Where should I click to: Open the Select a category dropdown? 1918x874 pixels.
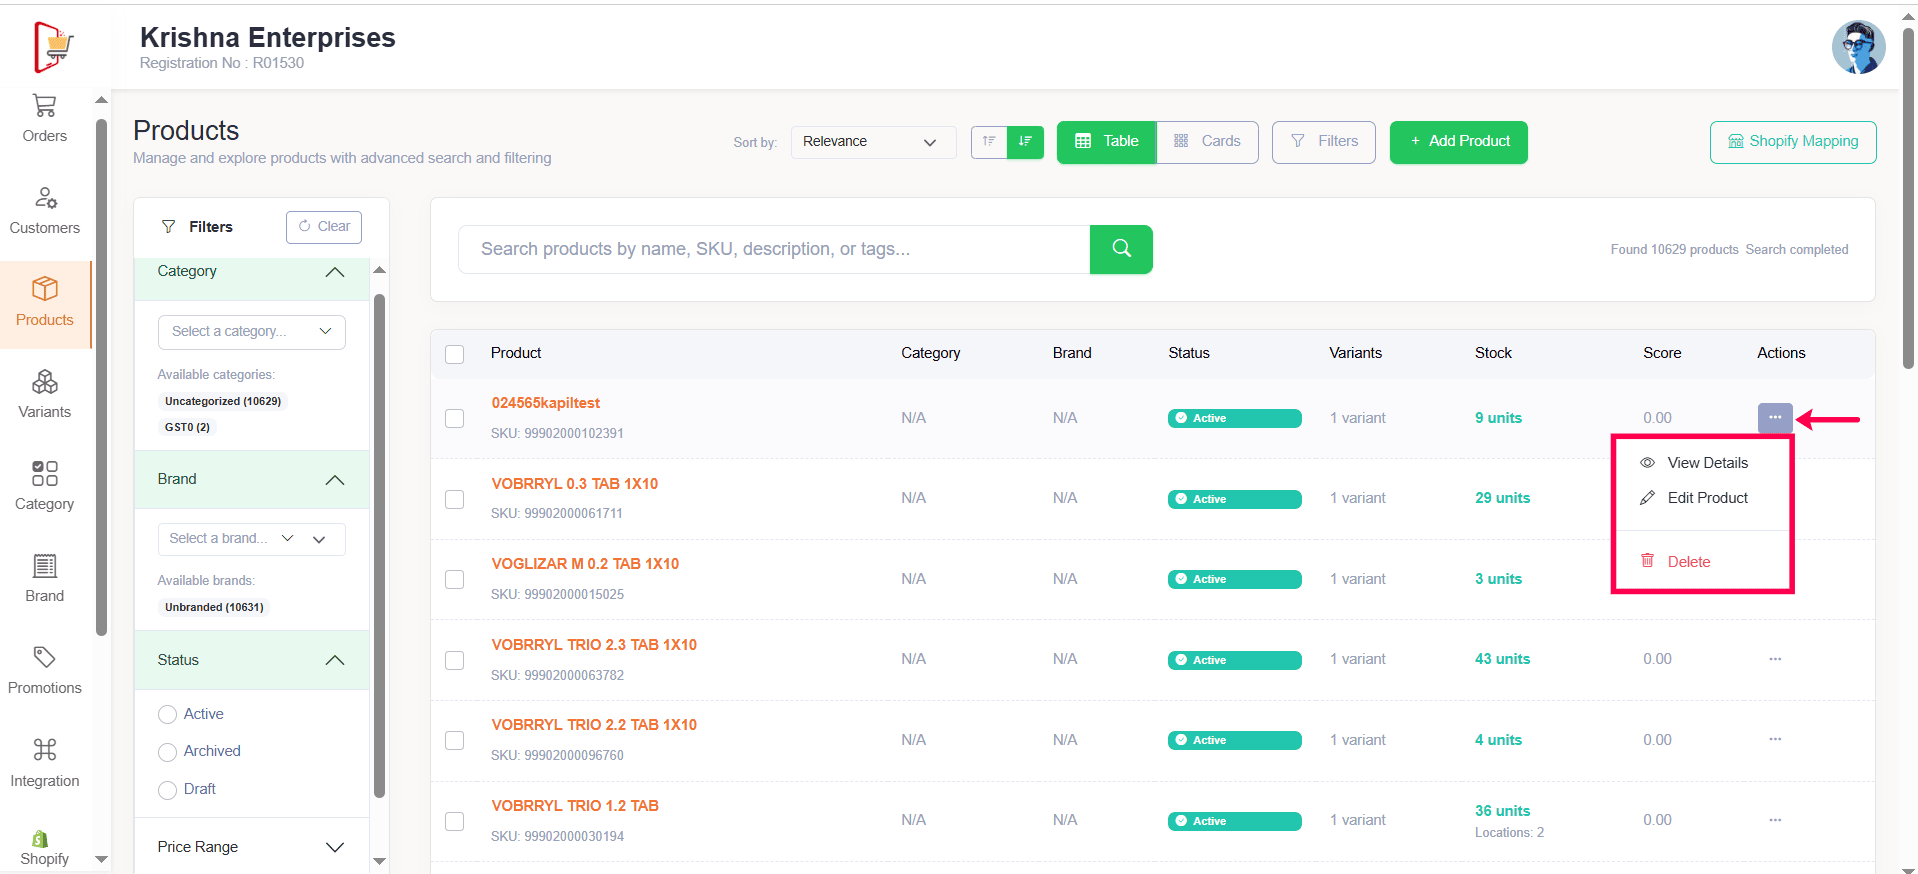251,332
